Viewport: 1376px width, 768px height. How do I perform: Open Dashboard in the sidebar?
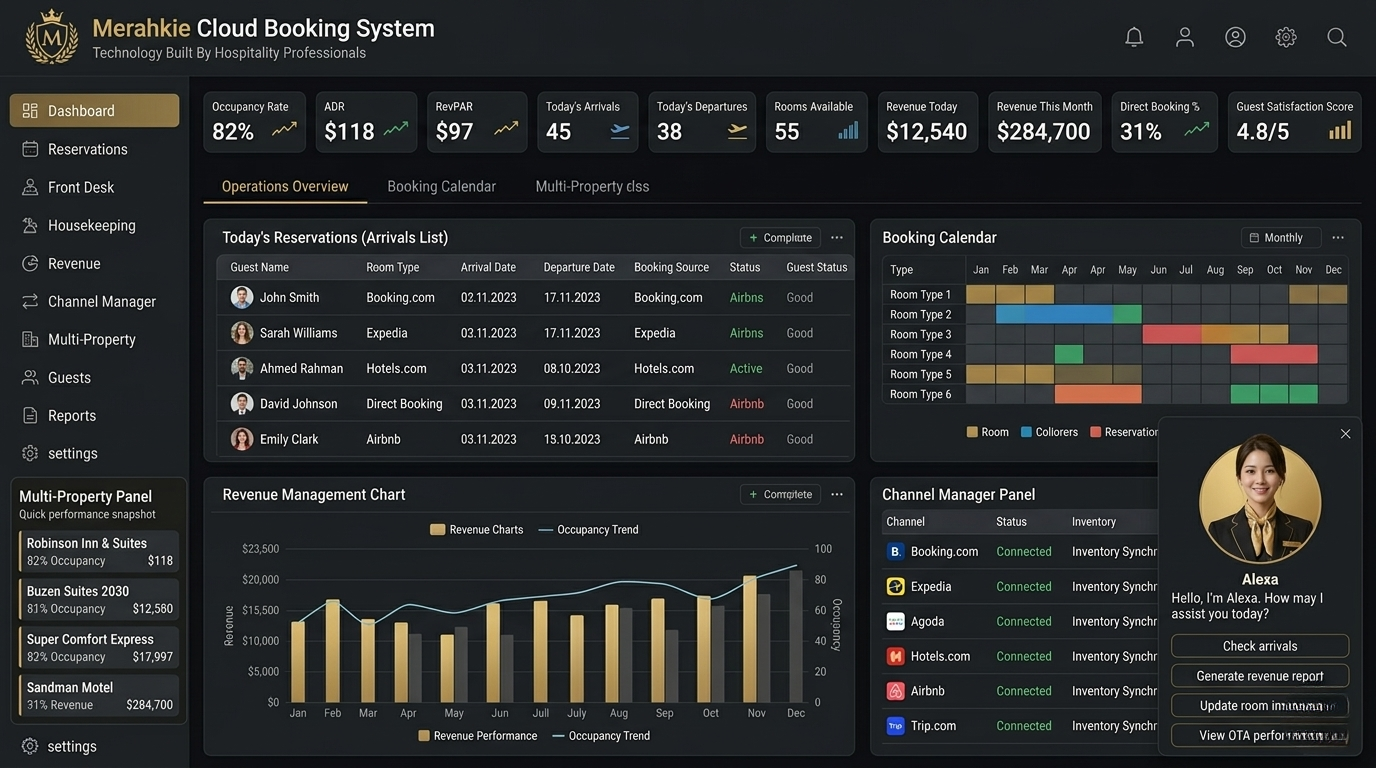click(95, 111)
